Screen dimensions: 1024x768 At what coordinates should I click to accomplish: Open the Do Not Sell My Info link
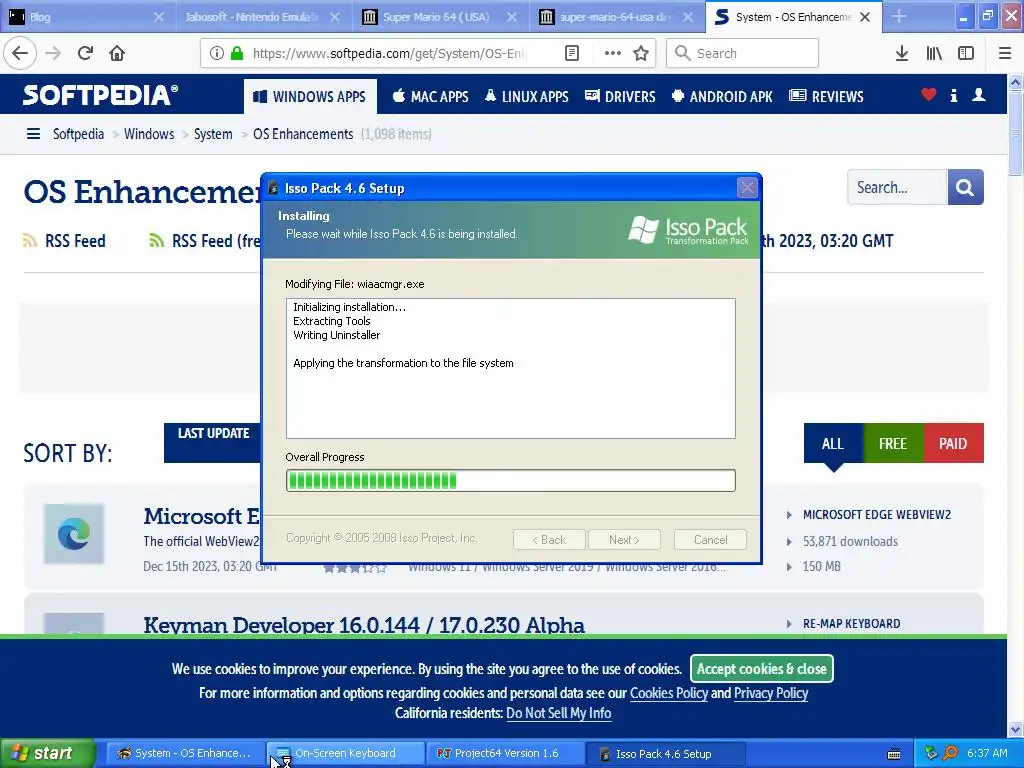click(x=559, y=713)
